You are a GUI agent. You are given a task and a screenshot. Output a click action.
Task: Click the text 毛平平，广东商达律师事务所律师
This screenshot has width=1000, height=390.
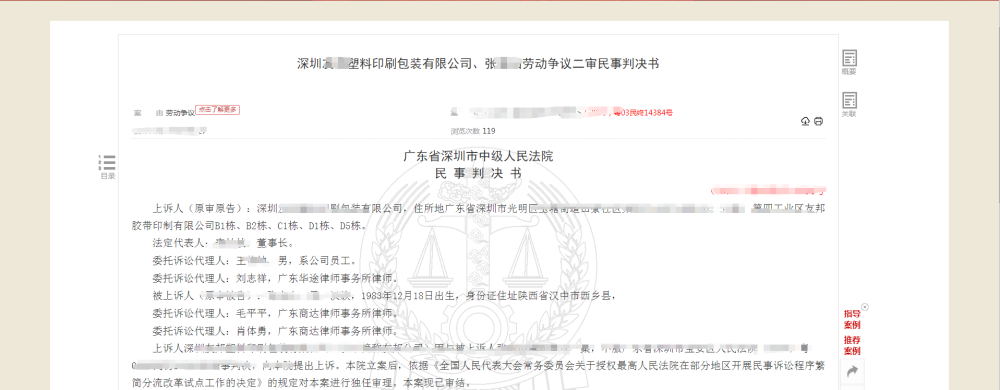coord(317,314)
